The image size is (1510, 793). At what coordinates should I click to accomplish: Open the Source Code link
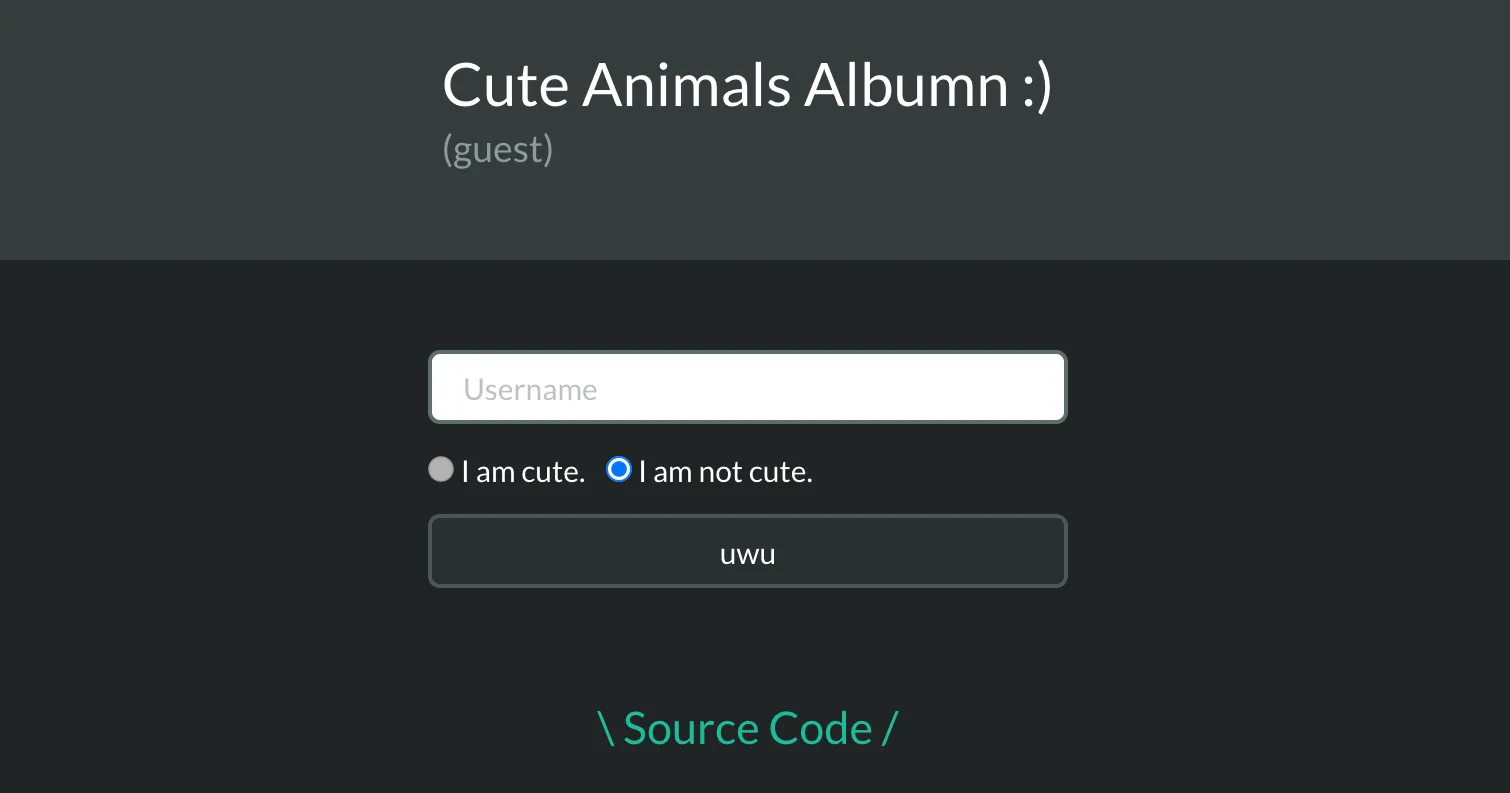[x=748, y=728]
